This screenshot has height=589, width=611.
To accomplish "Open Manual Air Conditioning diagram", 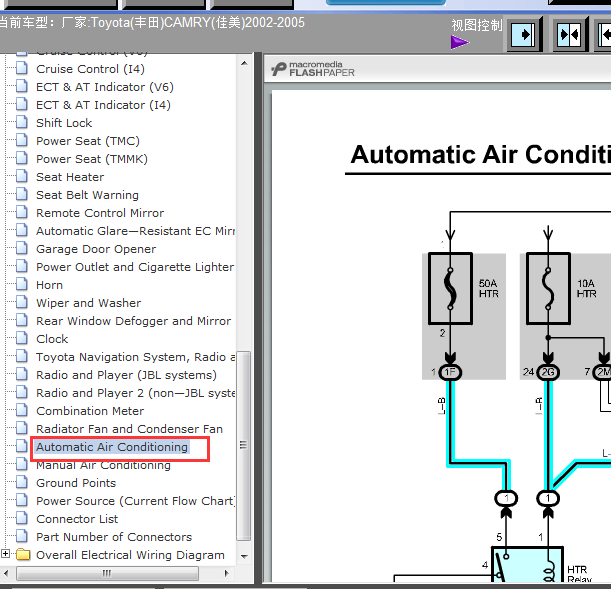I will click(103, 465).
